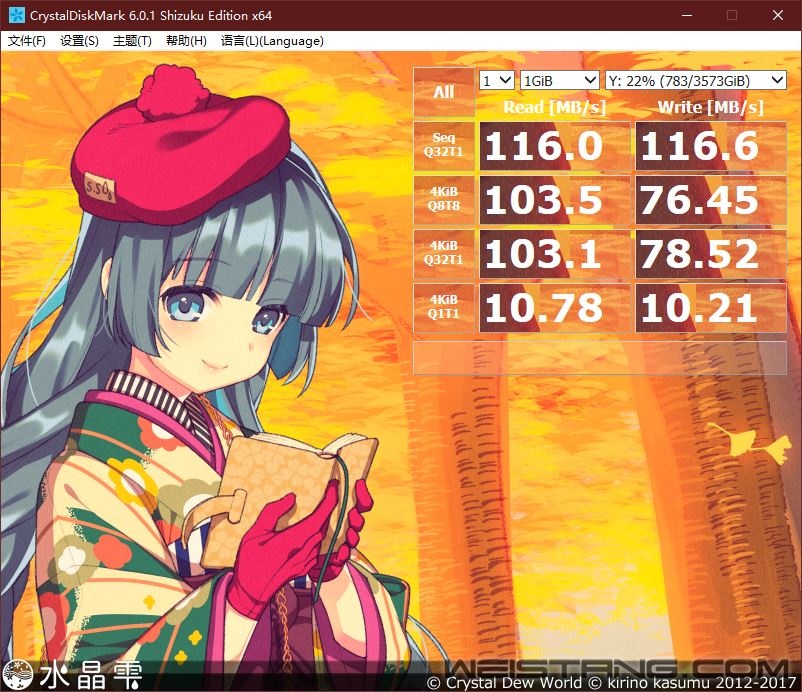Open the test count dropdown showing 1
802x692 pixels.
tap(495, 79)
